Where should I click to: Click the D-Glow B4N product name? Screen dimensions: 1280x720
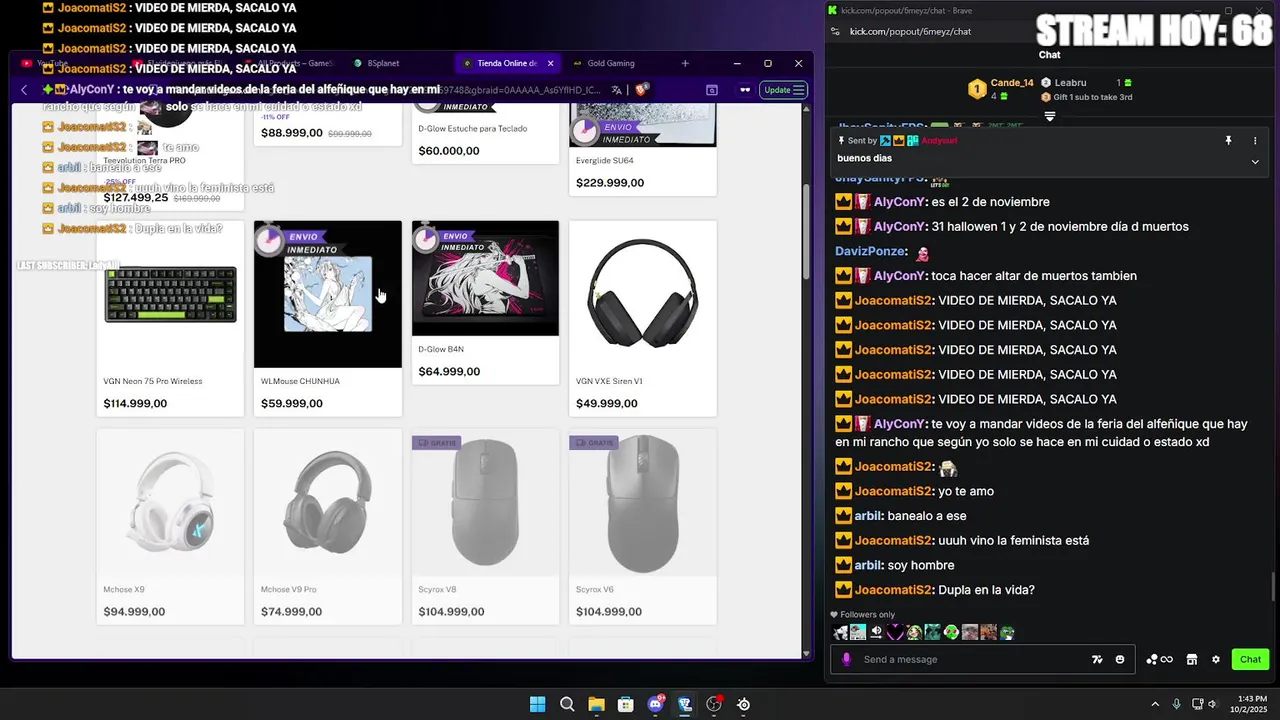441,349
